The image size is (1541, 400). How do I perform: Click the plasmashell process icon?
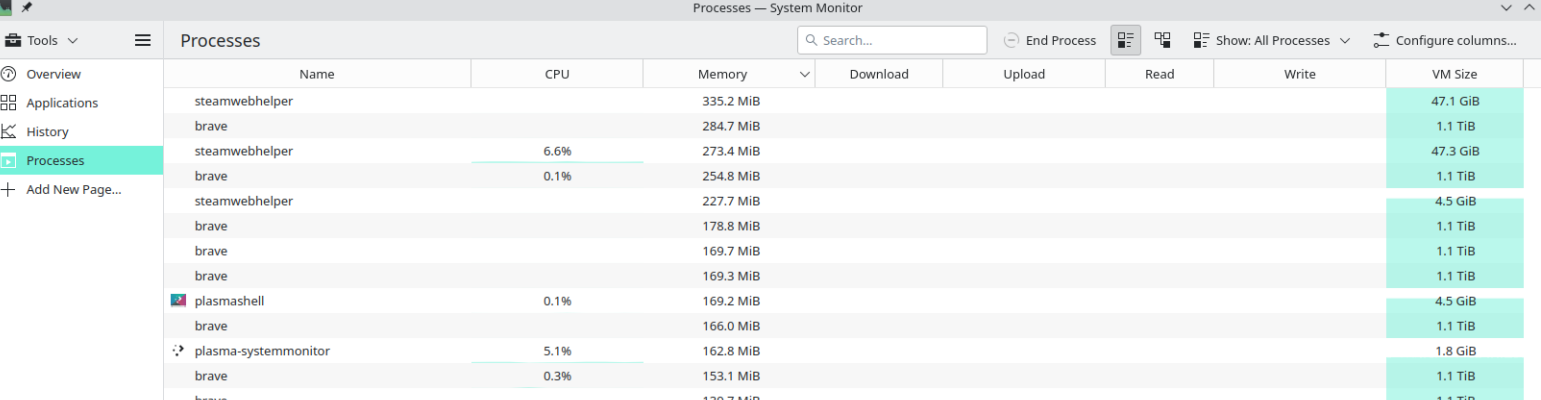(x=178, y=301)
